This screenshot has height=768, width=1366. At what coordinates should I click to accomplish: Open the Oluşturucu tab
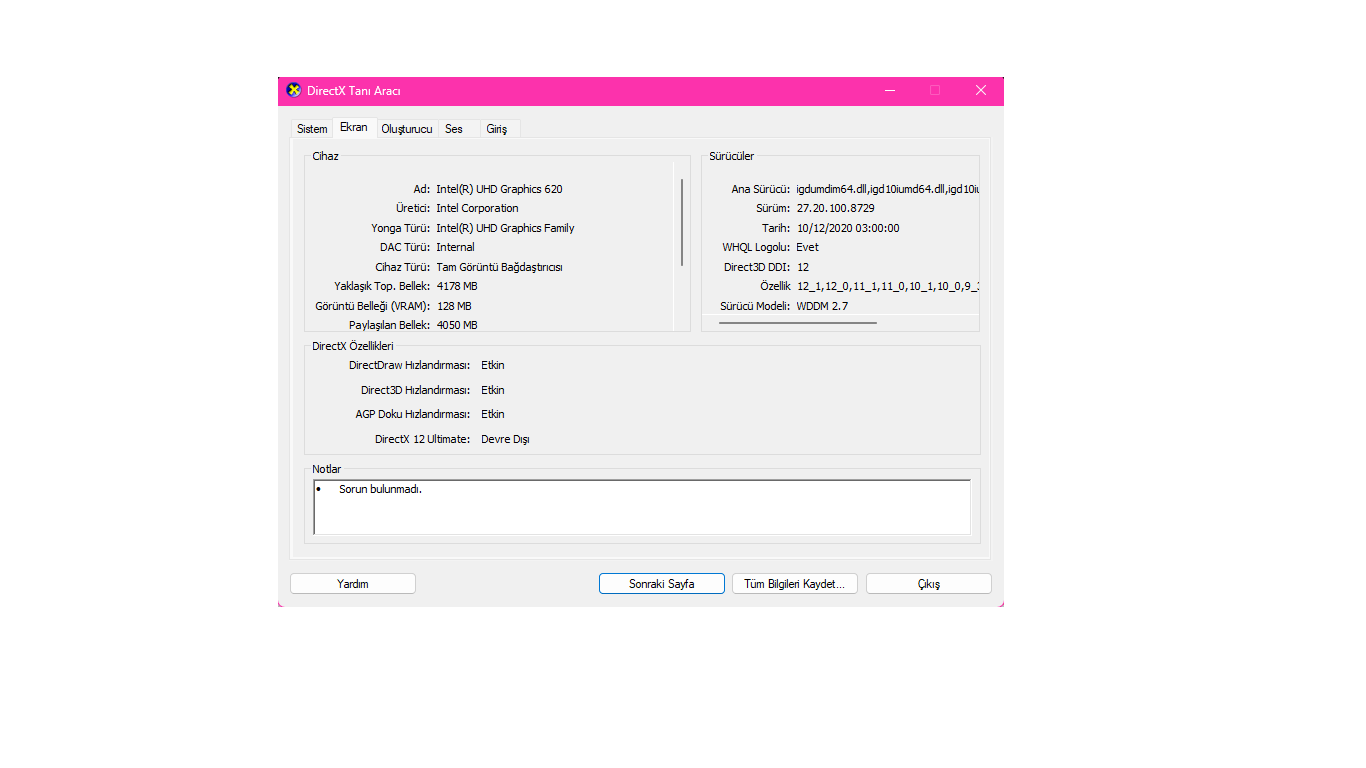[407, 129]
